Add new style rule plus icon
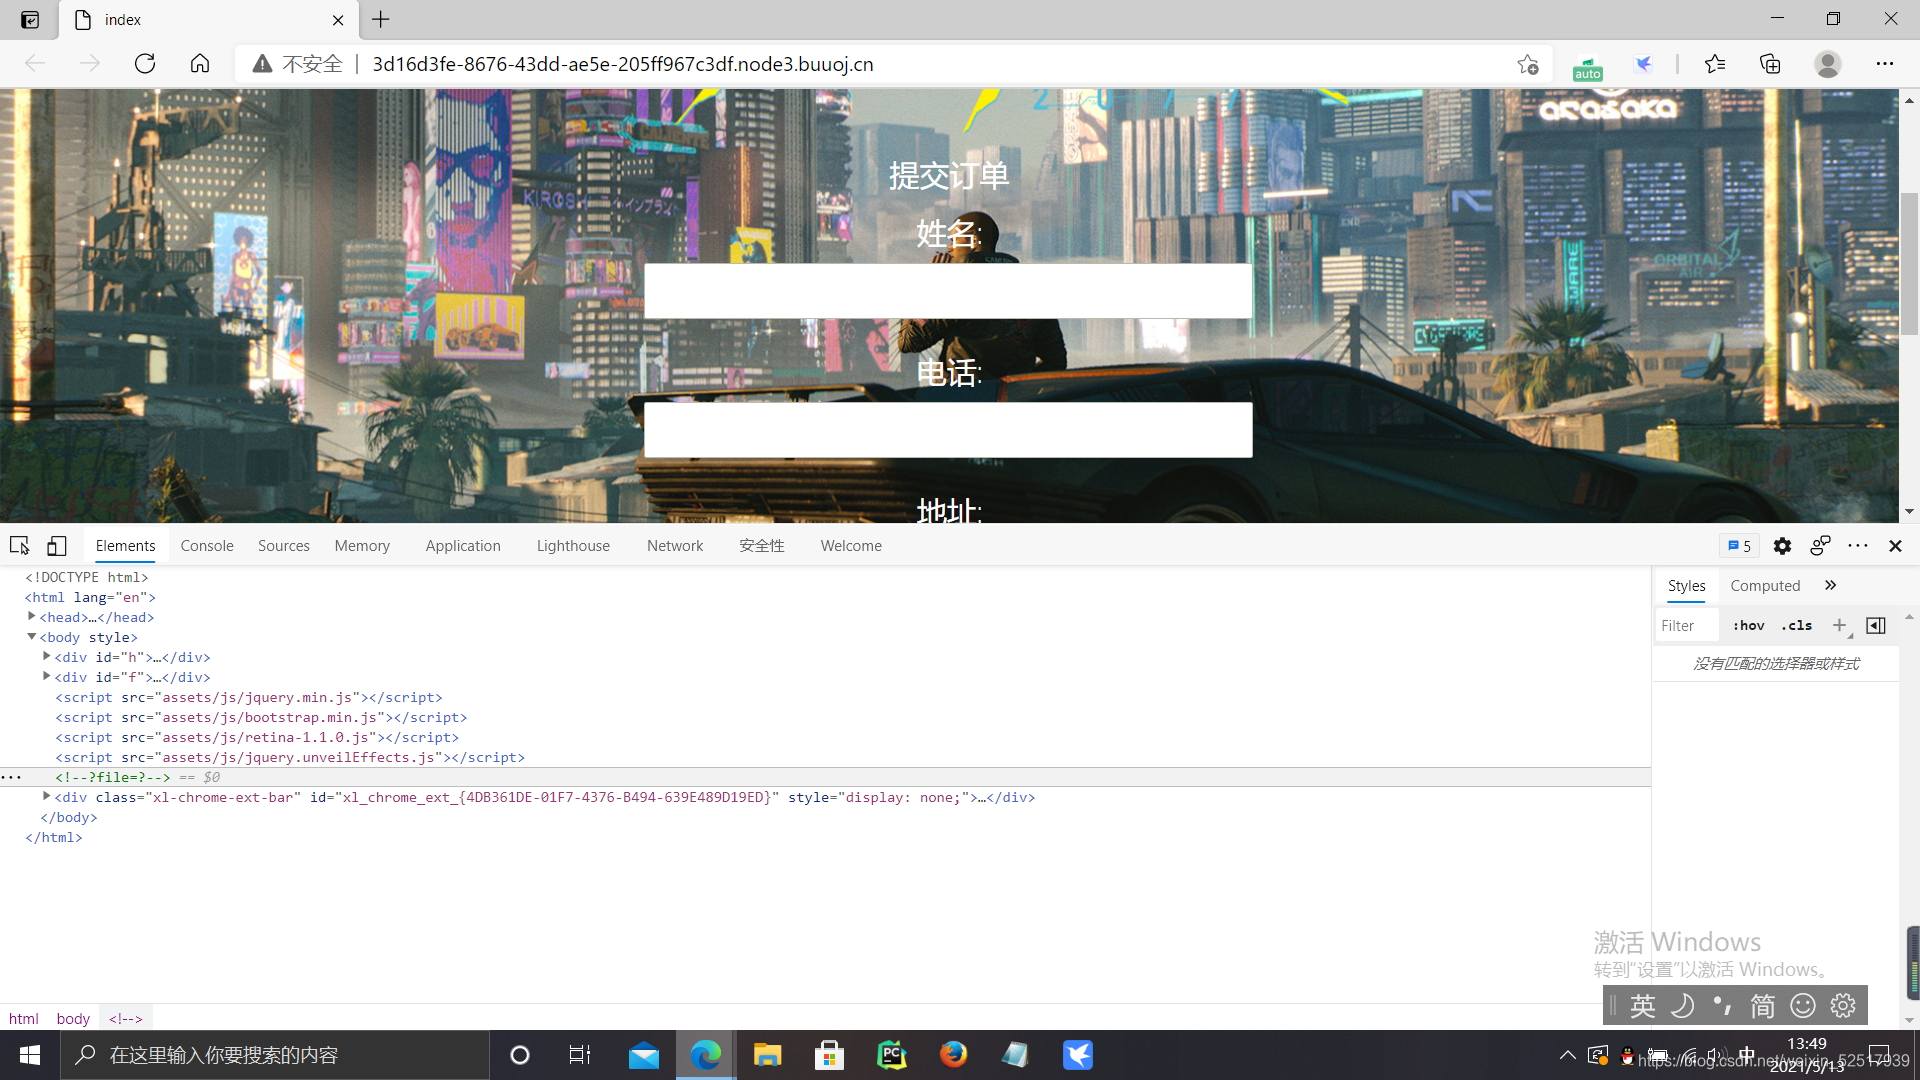Image resolution: width=1920 pixels, height=1080 pixels. (1839, 625)
